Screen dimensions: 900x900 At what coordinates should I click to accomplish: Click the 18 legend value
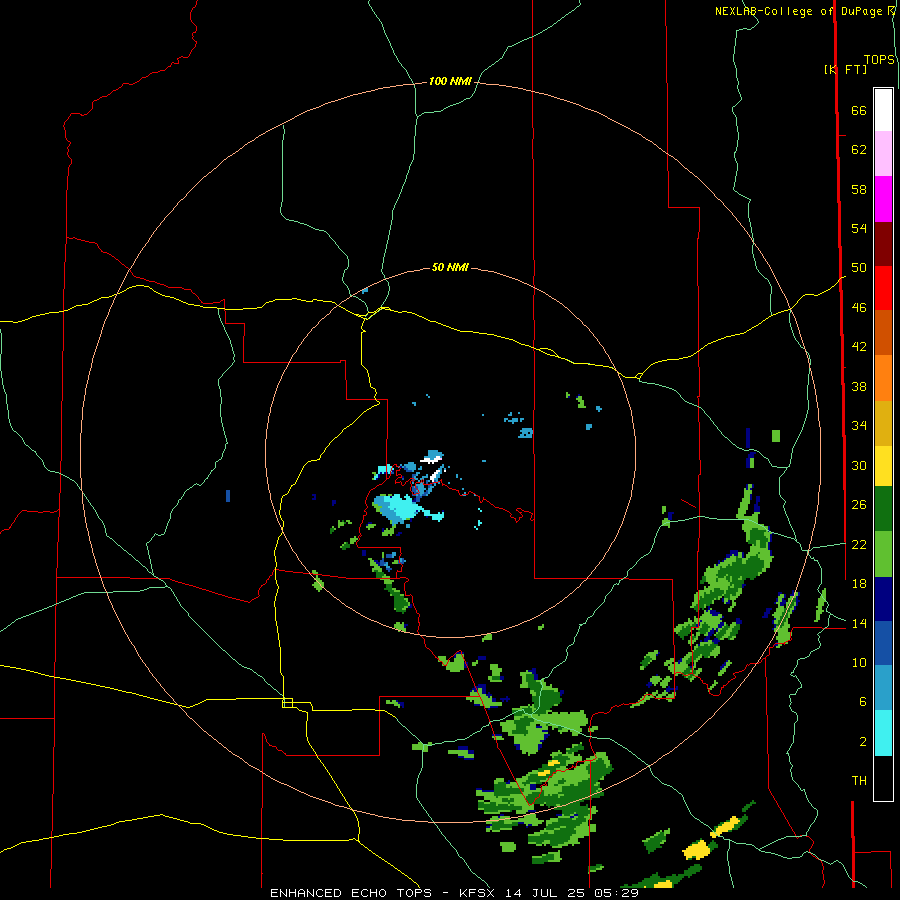coord(859,584)
